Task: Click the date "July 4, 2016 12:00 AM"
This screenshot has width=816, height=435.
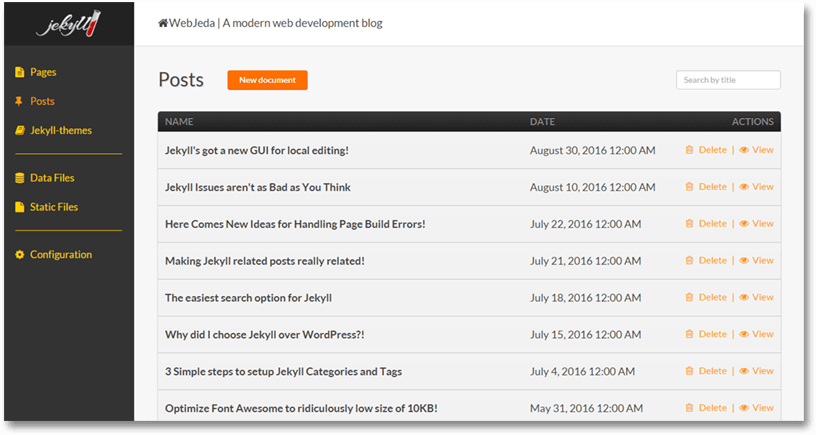Action: (582, 372)
